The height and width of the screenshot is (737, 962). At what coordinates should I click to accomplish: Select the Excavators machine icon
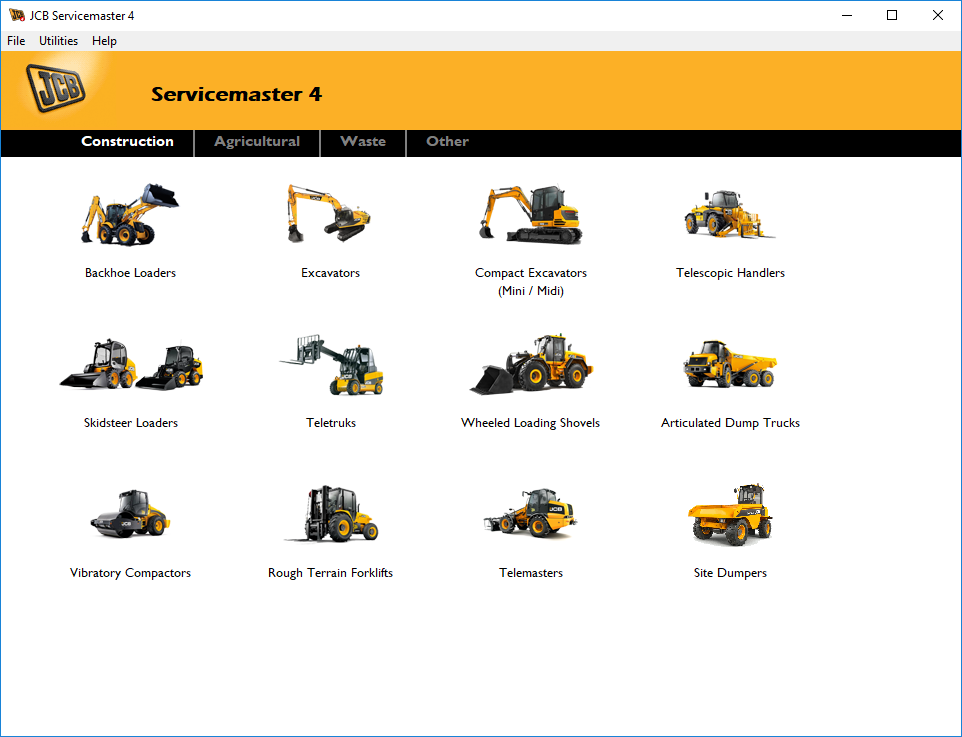[x=329, y=213]
